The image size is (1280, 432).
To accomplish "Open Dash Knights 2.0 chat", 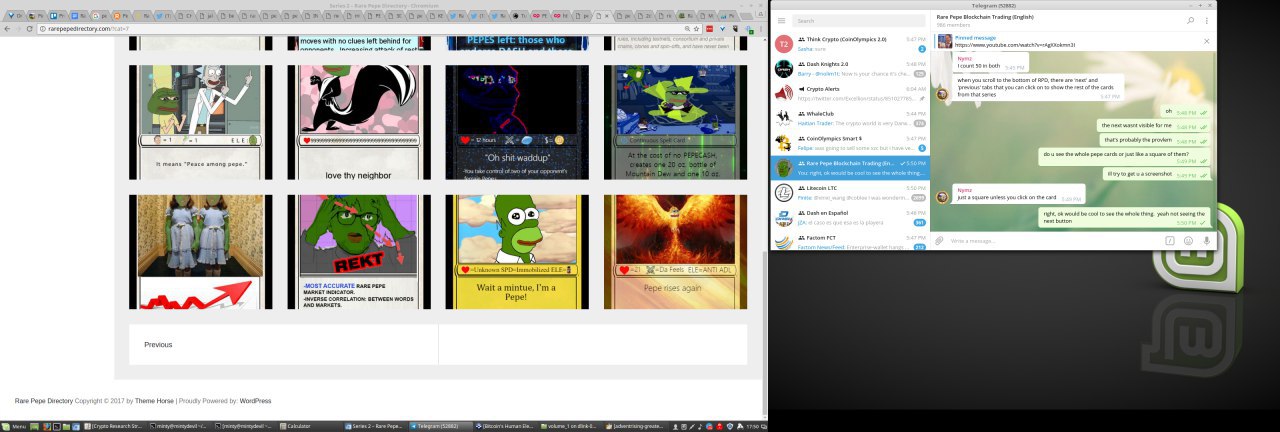I will pyautogui.click(x=849, y=69).
